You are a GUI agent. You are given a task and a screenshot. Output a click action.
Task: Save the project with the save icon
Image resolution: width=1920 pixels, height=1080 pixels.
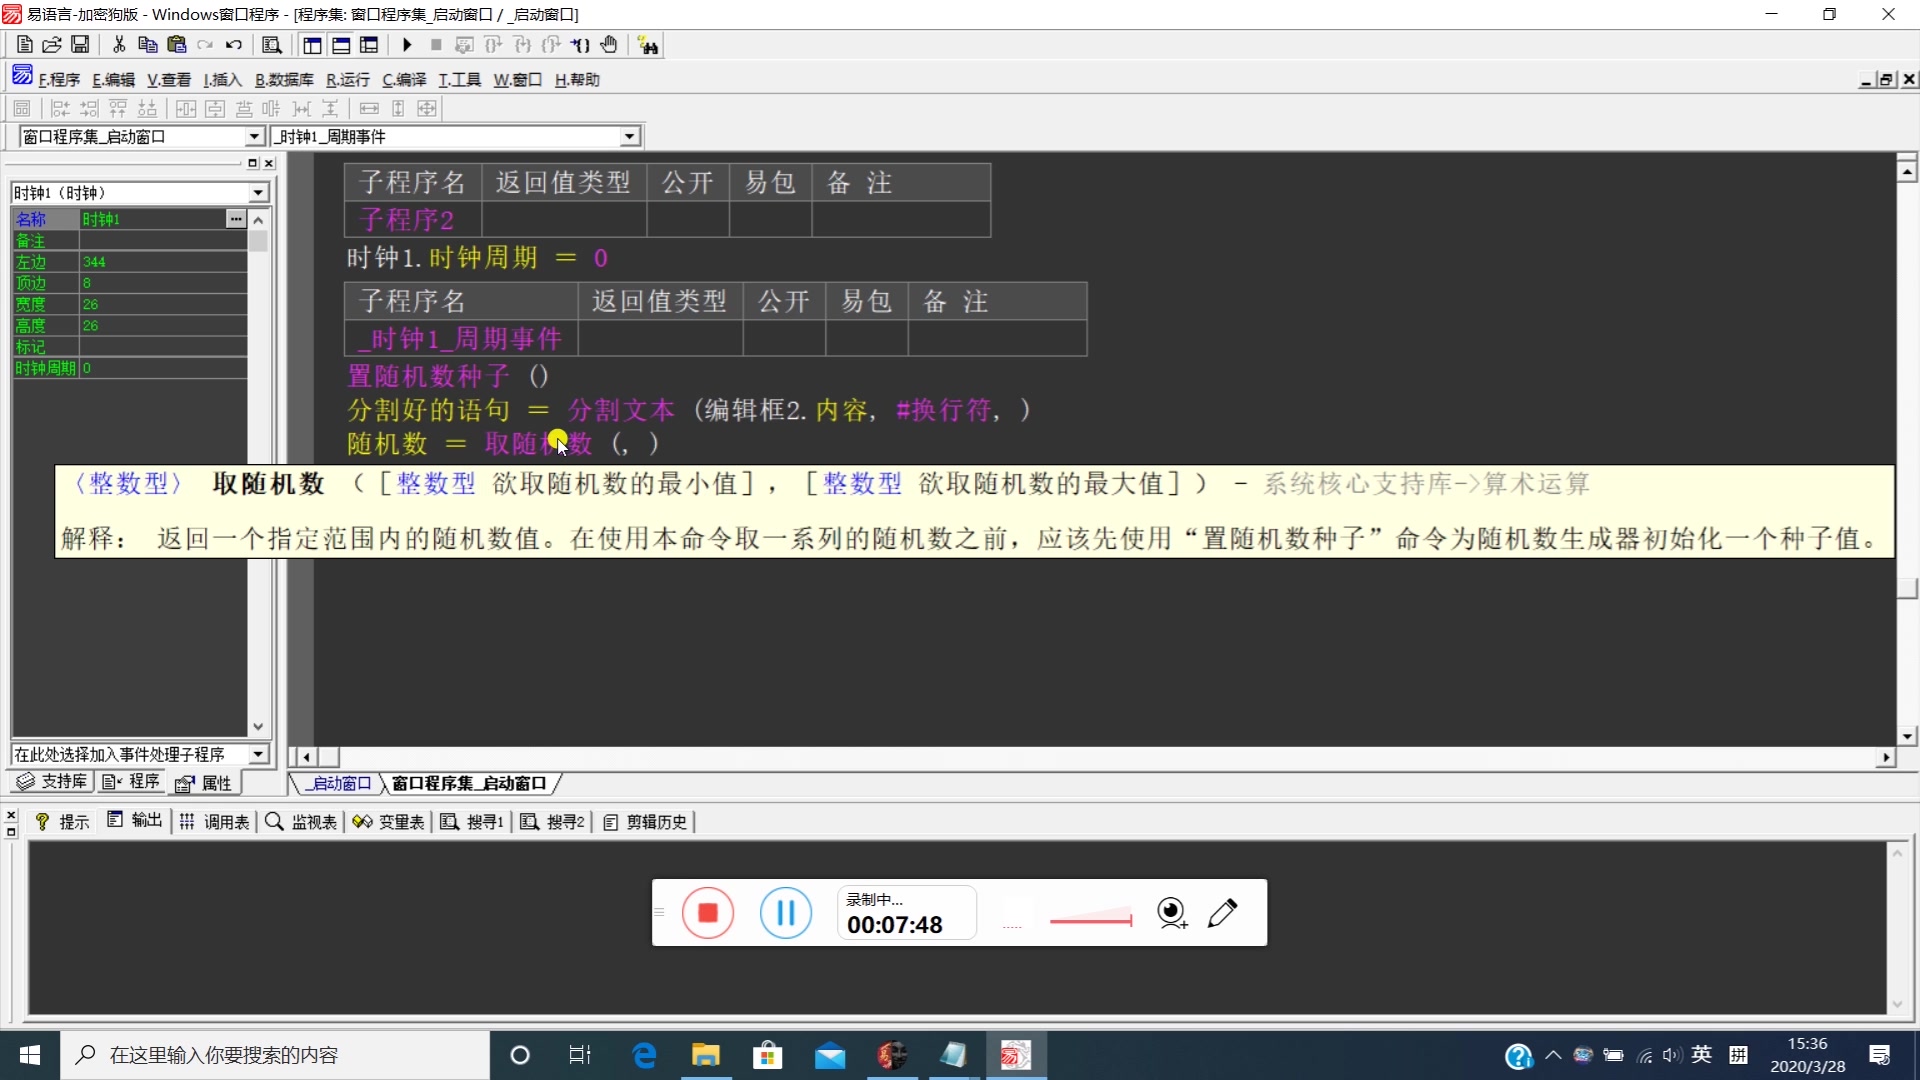80,45
